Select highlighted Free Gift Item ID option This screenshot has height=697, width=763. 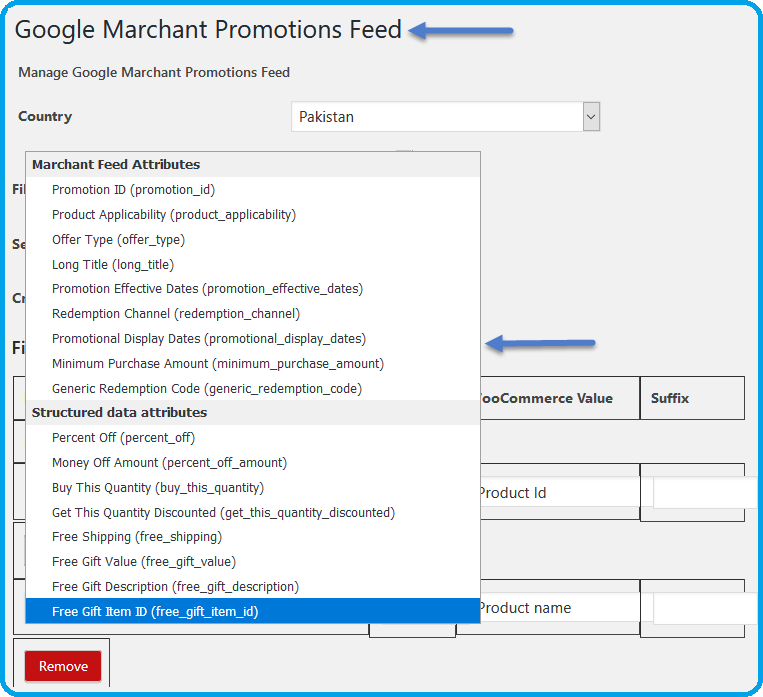pos(253,611)
